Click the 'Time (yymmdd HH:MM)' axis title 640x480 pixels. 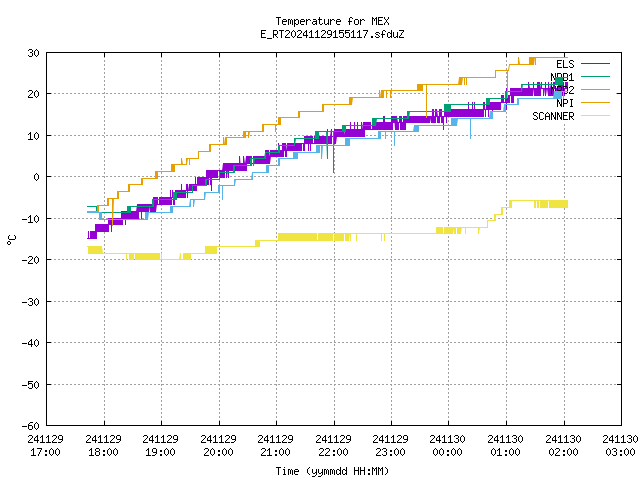332,471
